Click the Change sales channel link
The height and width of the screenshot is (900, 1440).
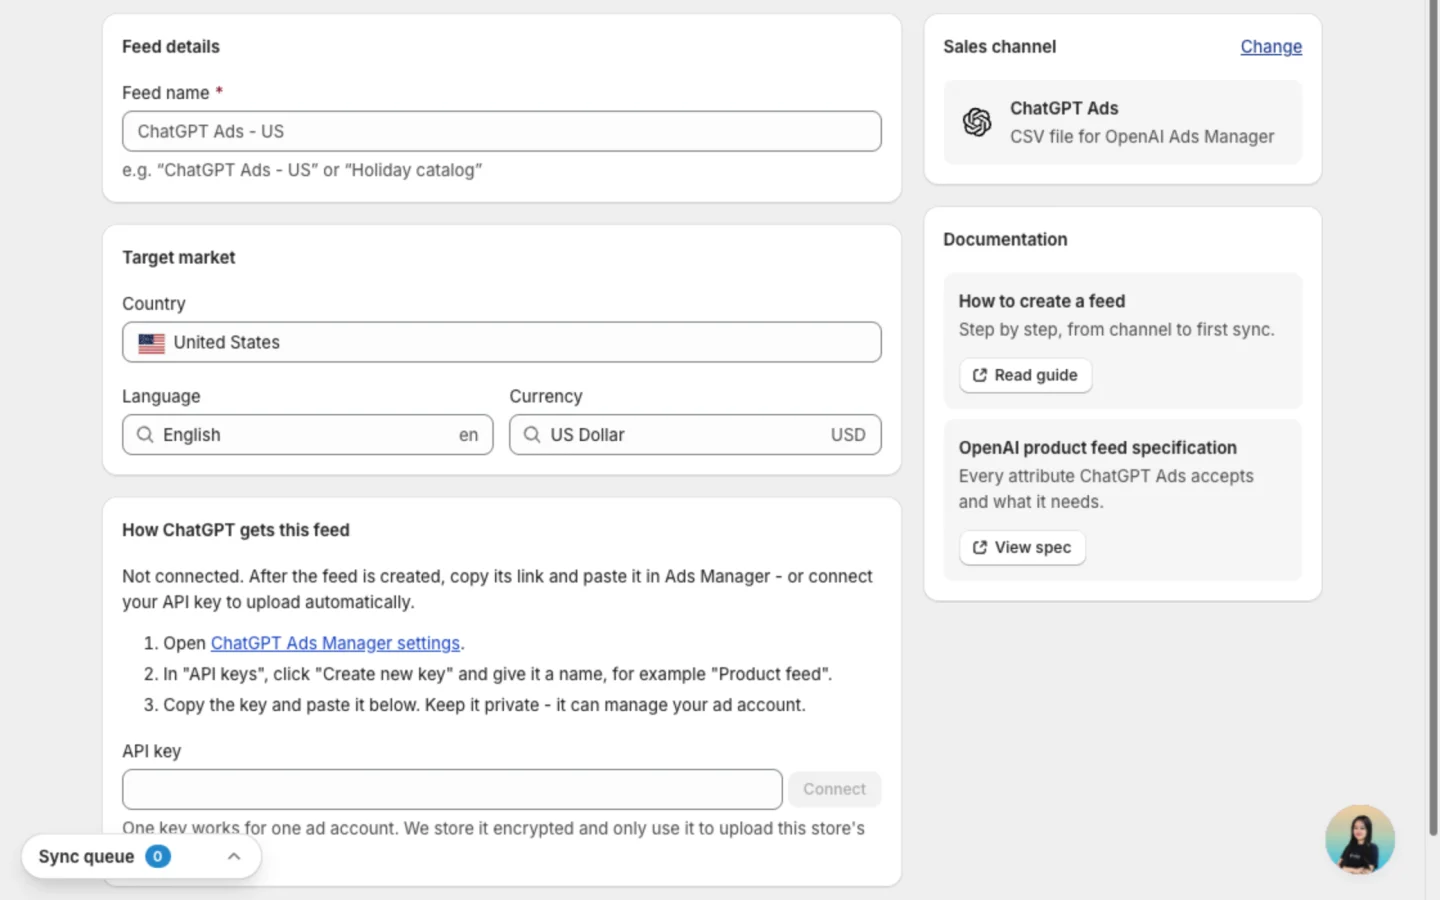click(1271, 47)
